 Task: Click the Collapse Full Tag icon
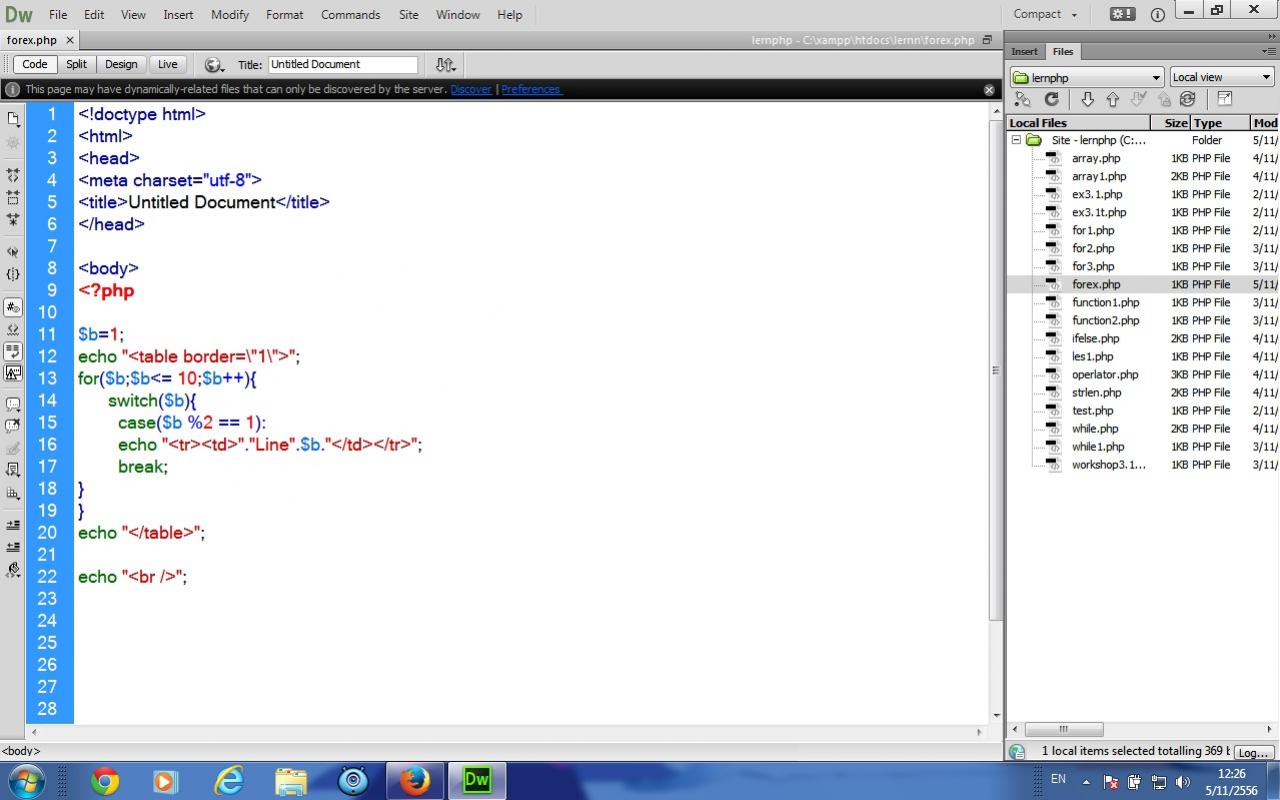tap(13, 175)
